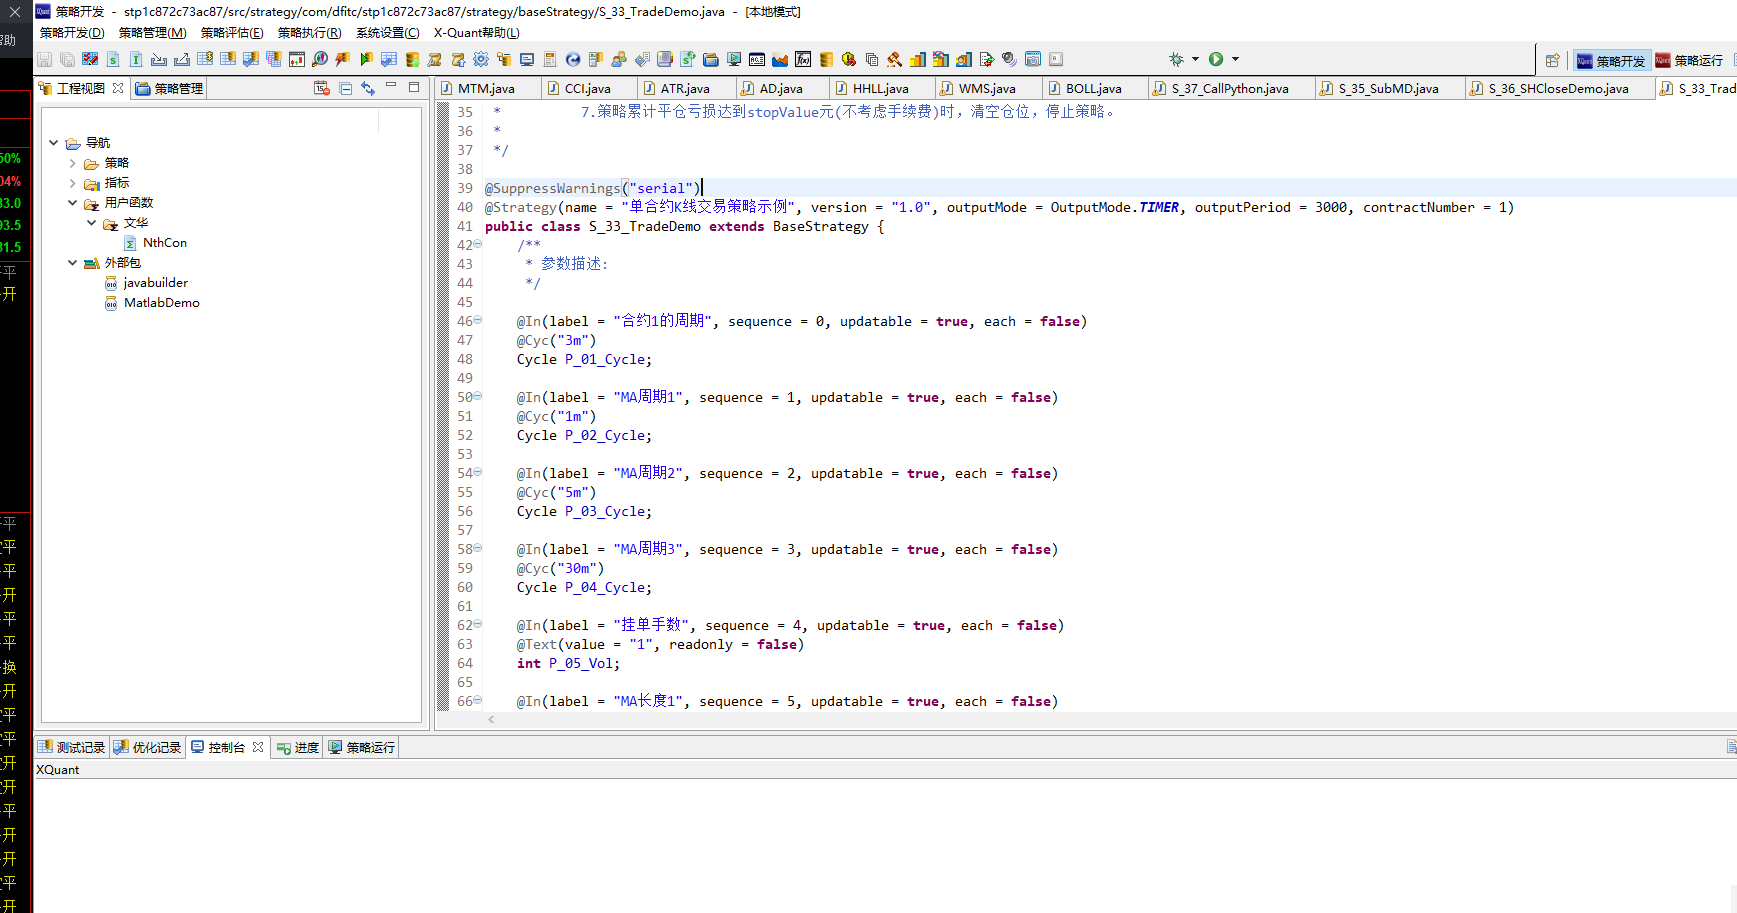1737x913 pixels.
Task: Collapse the 文华 folder node
Action: (x=92, y=223)
